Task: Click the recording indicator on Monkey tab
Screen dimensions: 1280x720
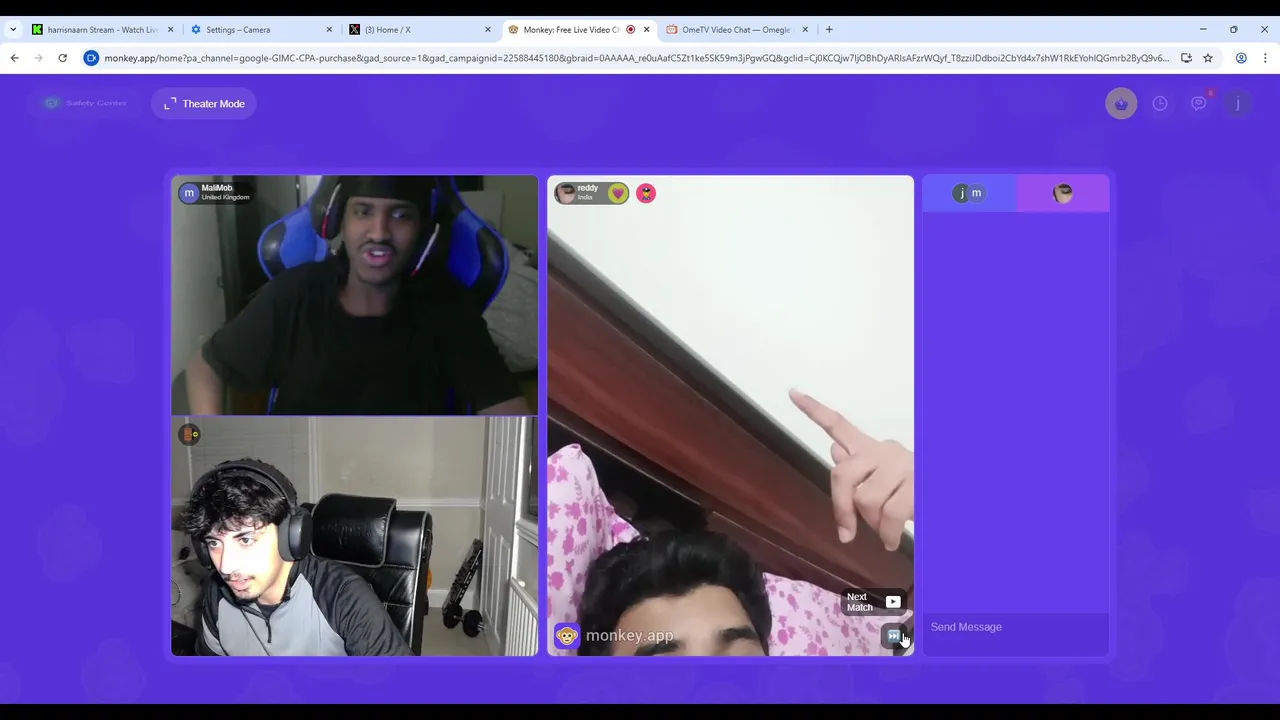Action: coord(630,30)
